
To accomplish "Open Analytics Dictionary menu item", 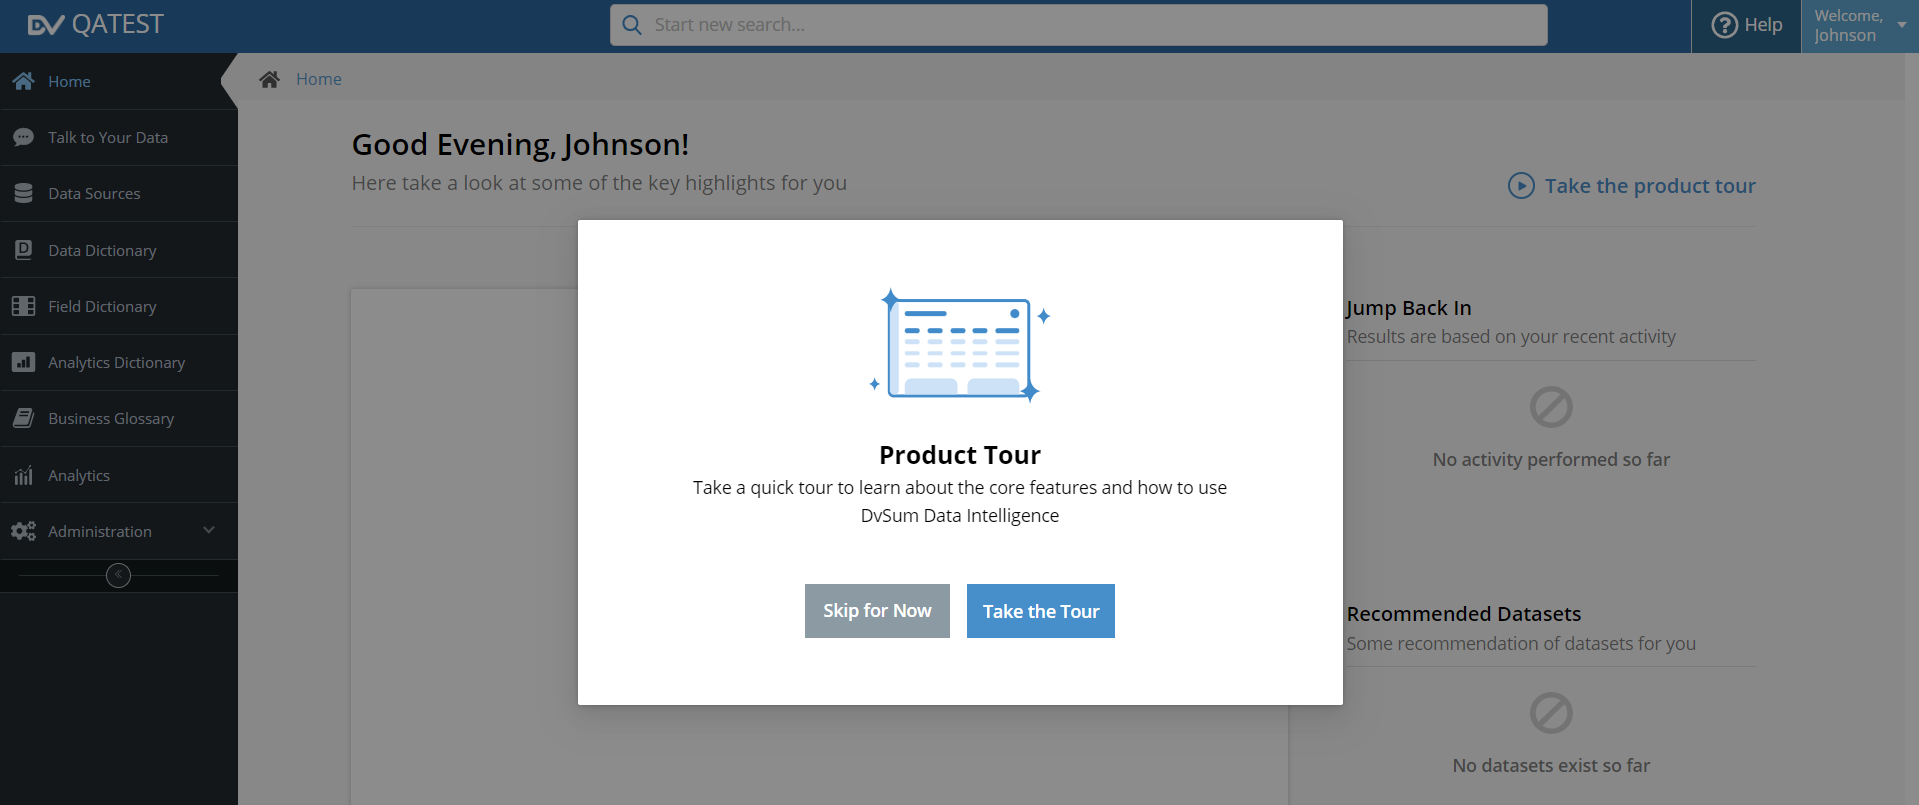I will coord(117,362).
